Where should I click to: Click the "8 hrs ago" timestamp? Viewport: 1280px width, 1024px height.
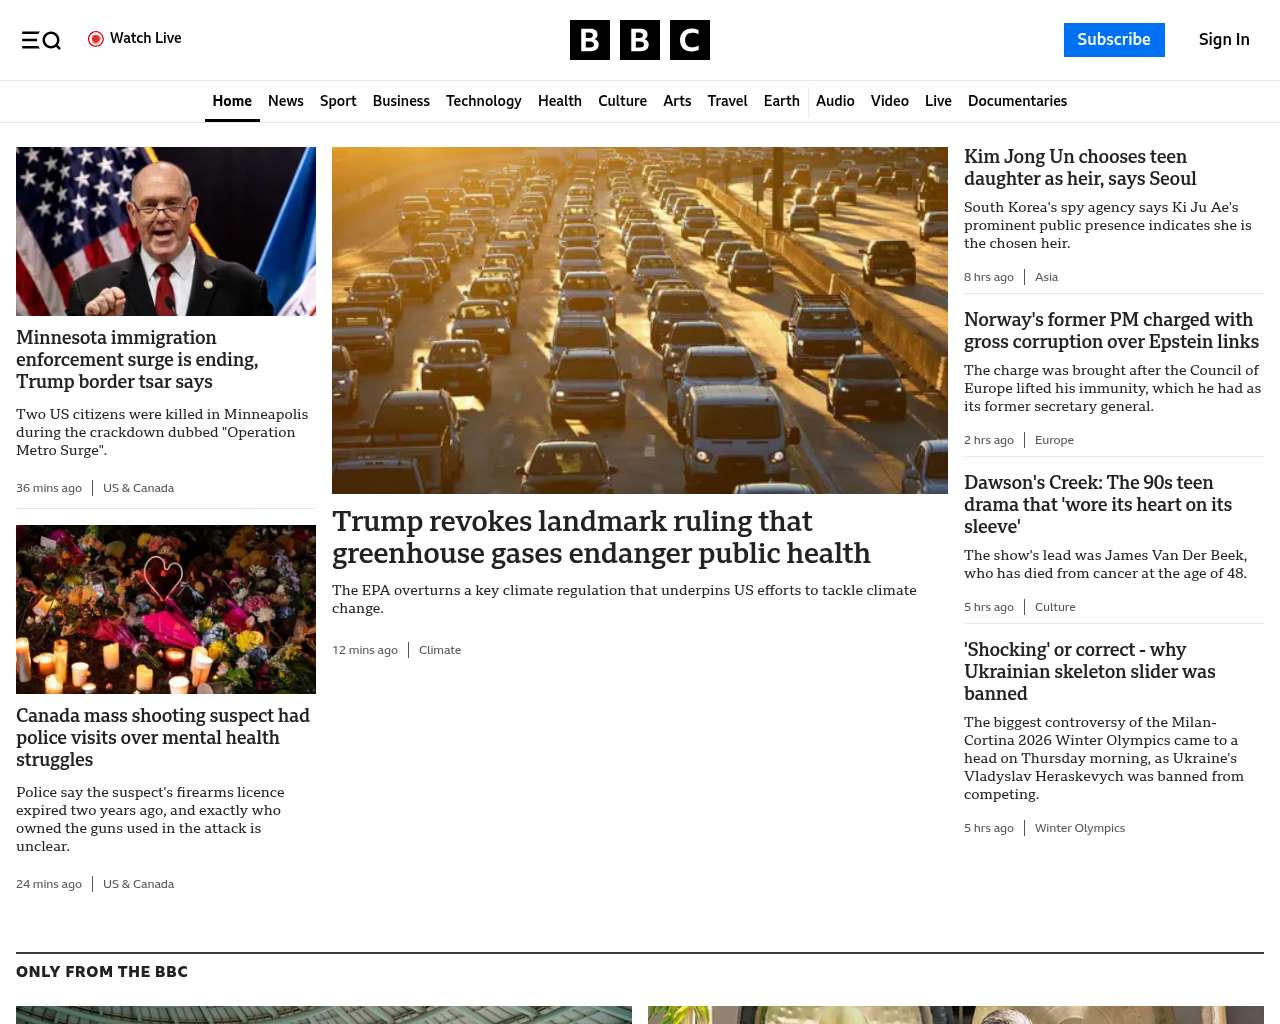point(989,277)
